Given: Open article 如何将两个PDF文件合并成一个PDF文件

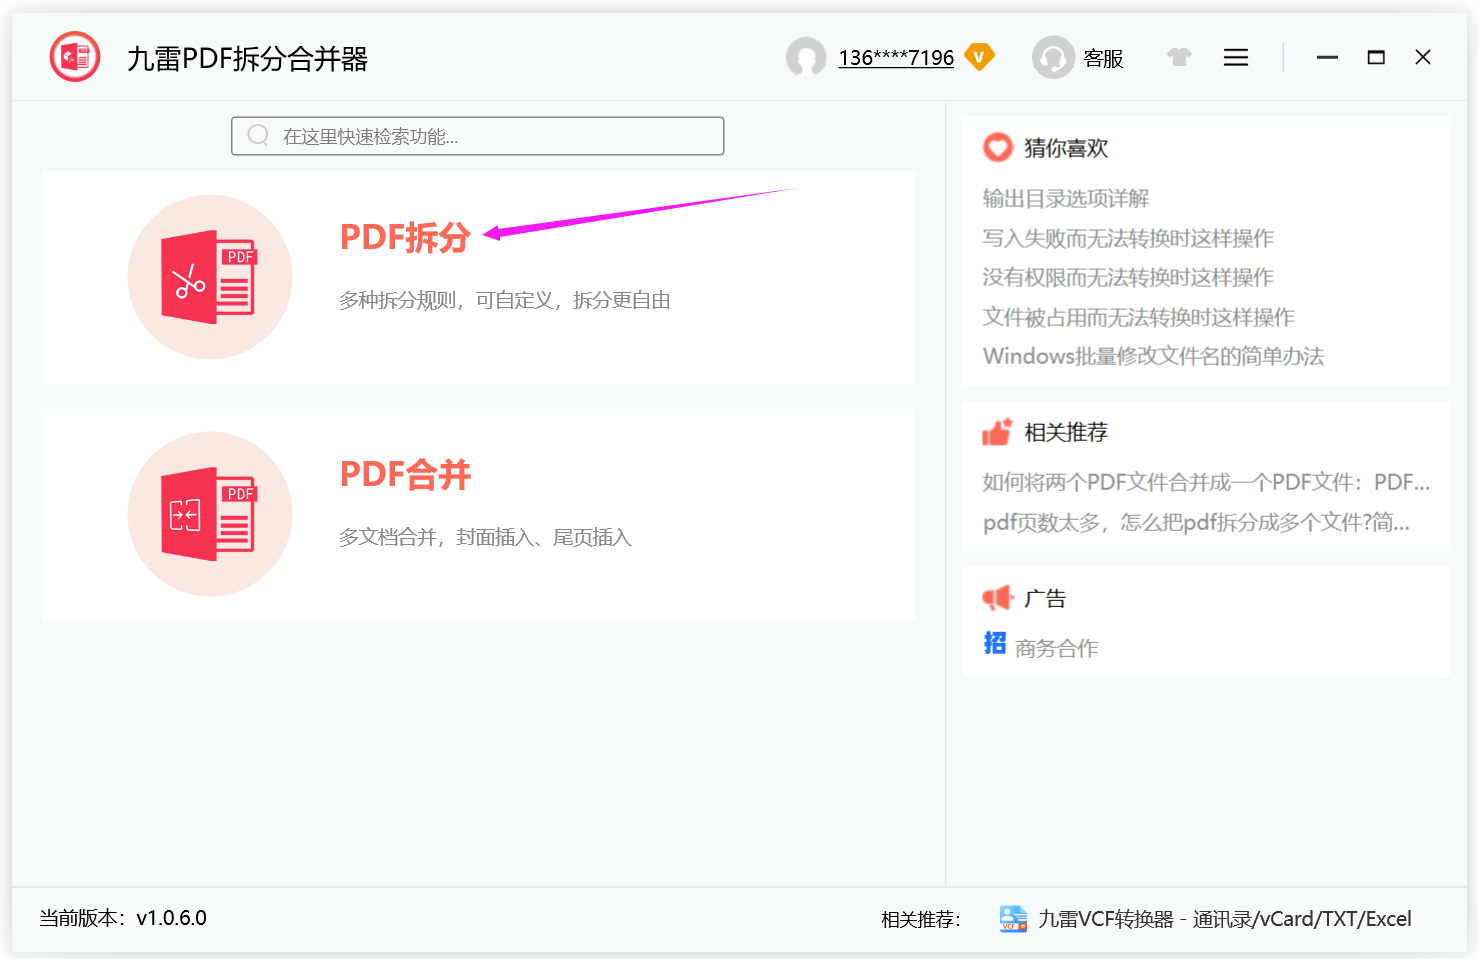Looking at the screenshot, I should [x=1207, y=482].
